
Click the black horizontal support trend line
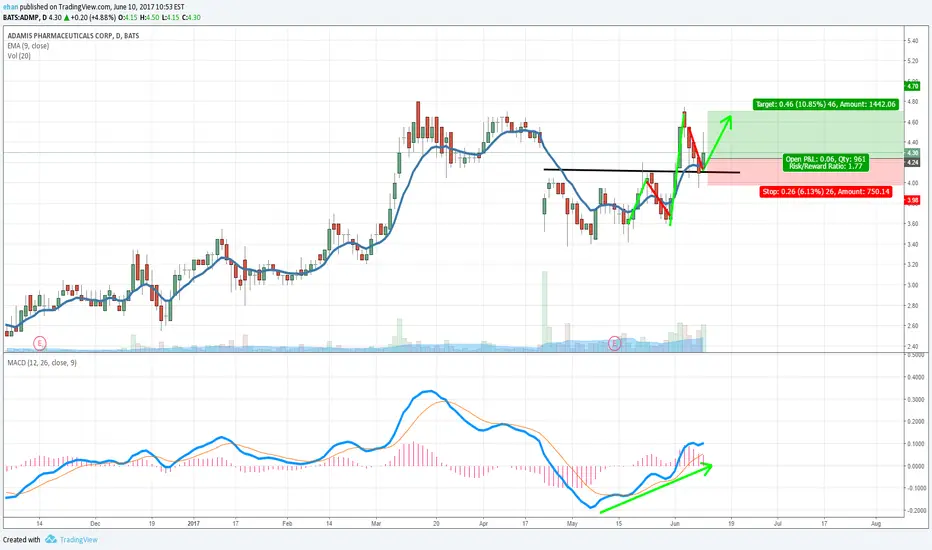pyautogui.click(x=642, y=171)
